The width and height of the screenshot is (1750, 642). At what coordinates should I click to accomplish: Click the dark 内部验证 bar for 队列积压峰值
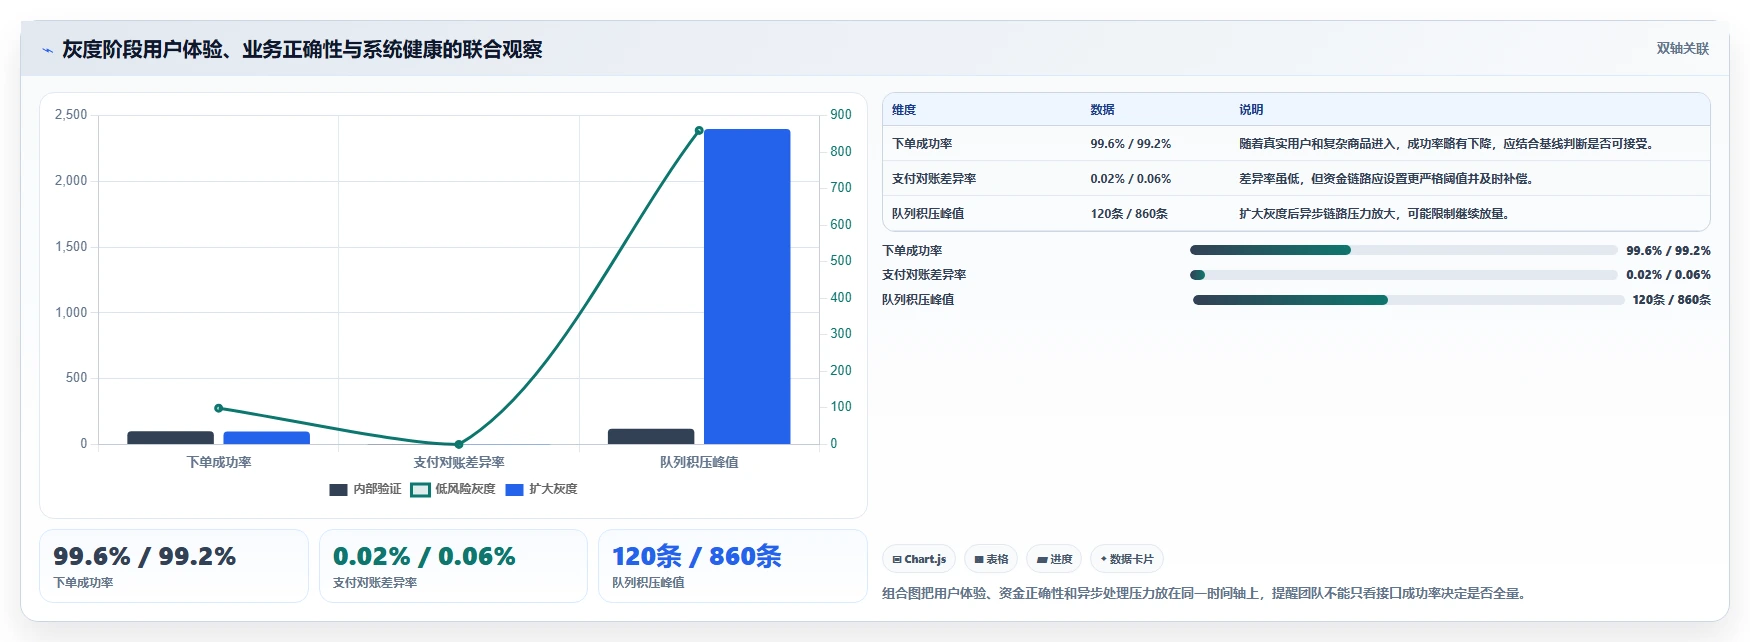point(651,436)
